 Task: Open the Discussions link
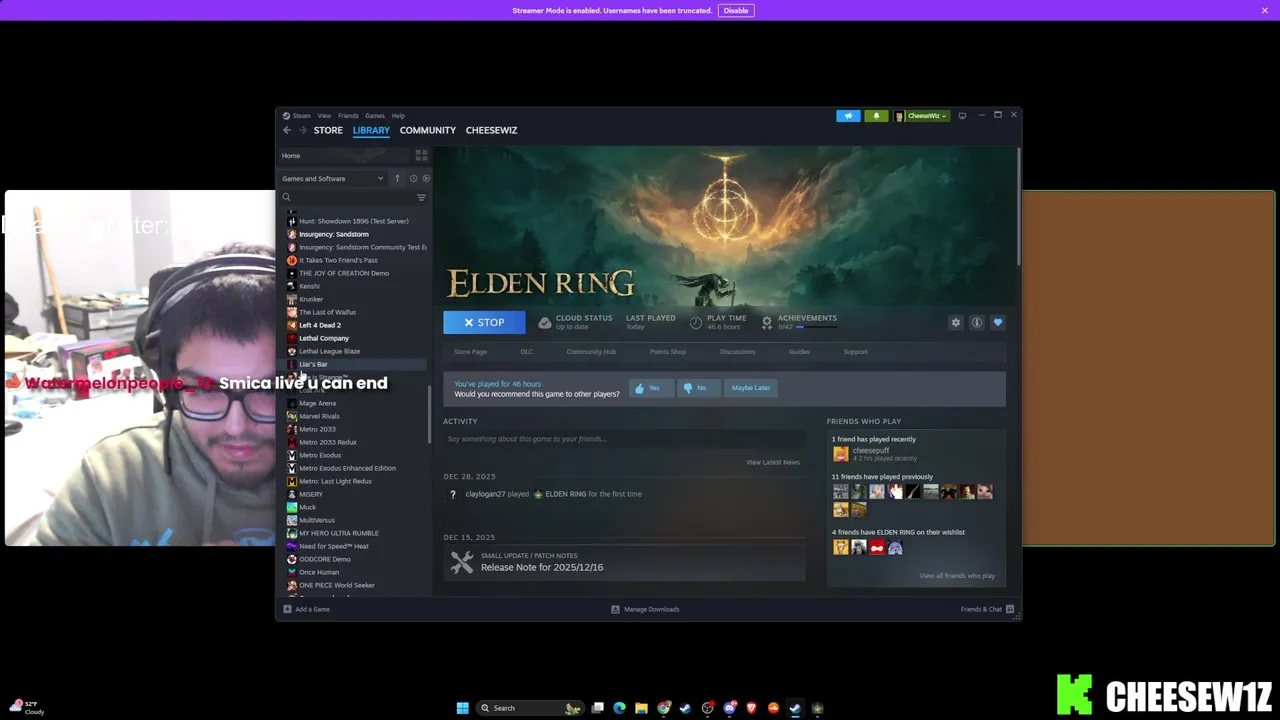coord(737,352)
